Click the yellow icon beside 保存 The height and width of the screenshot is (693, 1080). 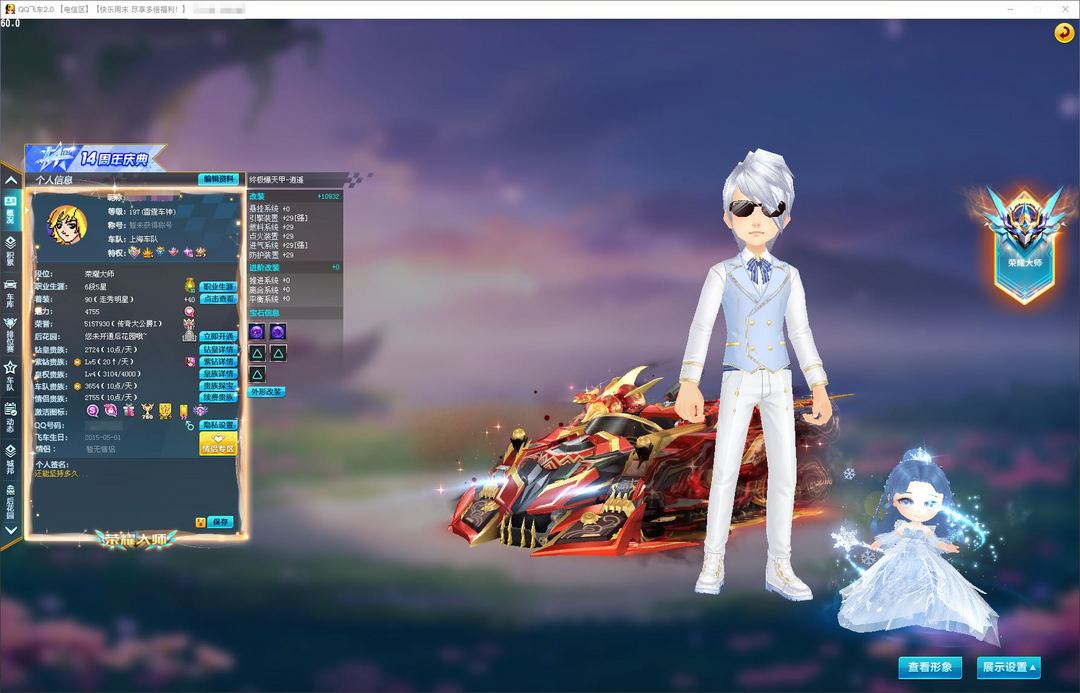click(200, 522)
